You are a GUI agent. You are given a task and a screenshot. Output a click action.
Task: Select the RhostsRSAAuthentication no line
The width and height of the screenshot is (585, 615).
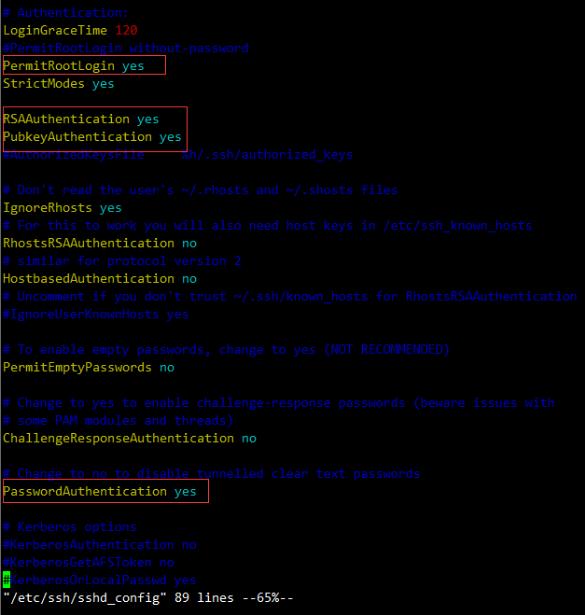pyautogui.click(x=100, y=243)
